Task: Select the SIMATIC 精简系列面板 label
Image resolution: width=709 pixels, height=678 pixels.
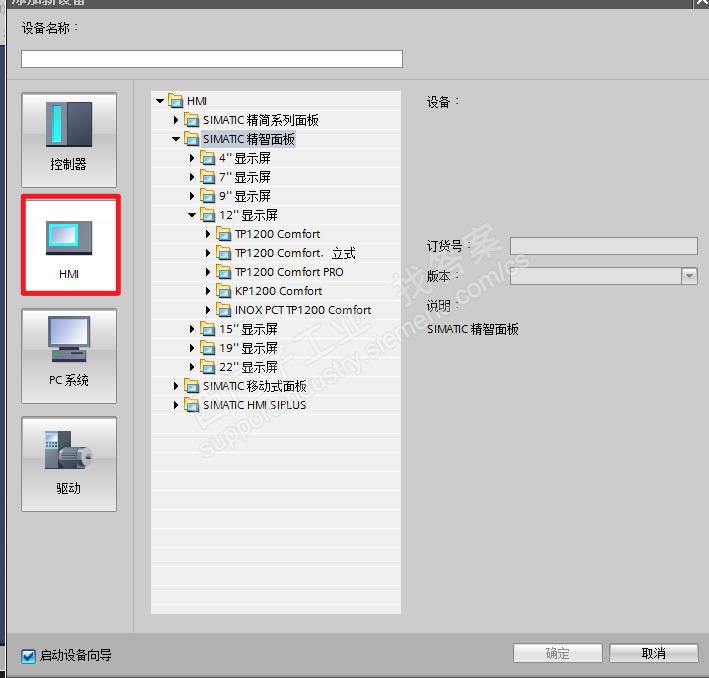Action: [261, 120]
